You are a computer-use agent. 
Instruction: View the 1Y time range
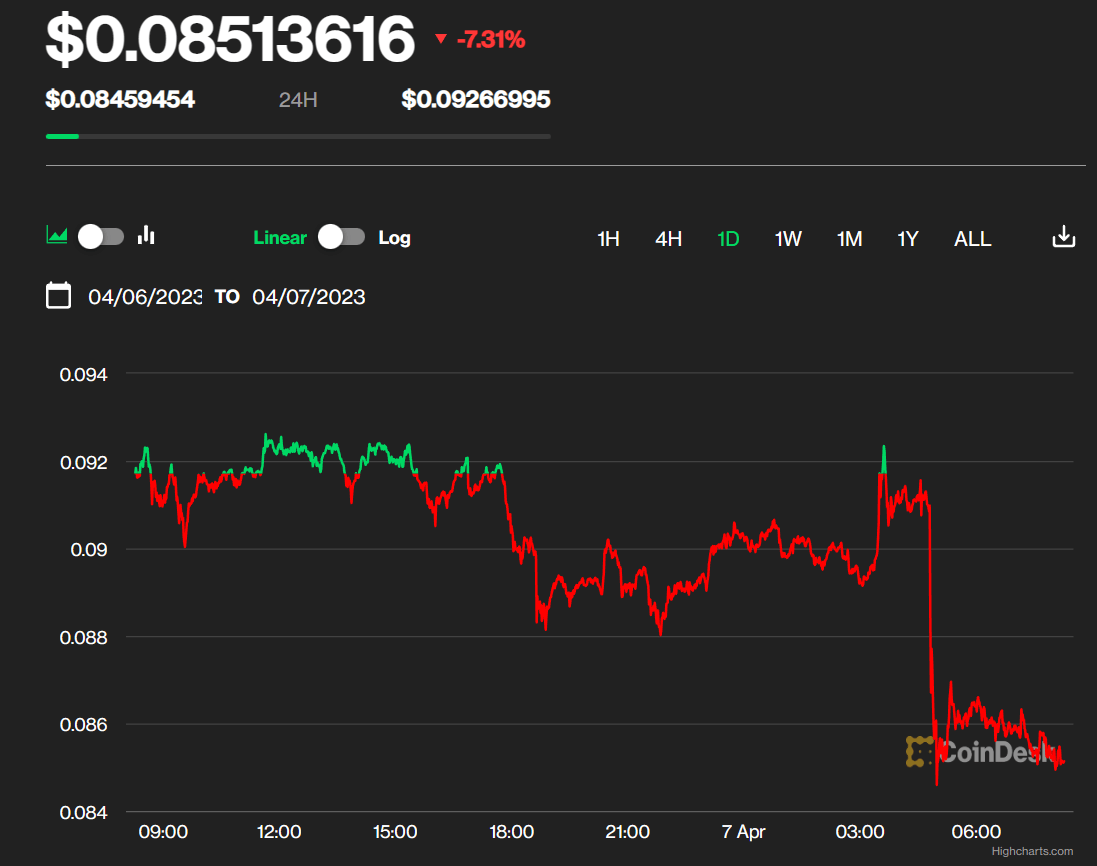pos(907,239)
